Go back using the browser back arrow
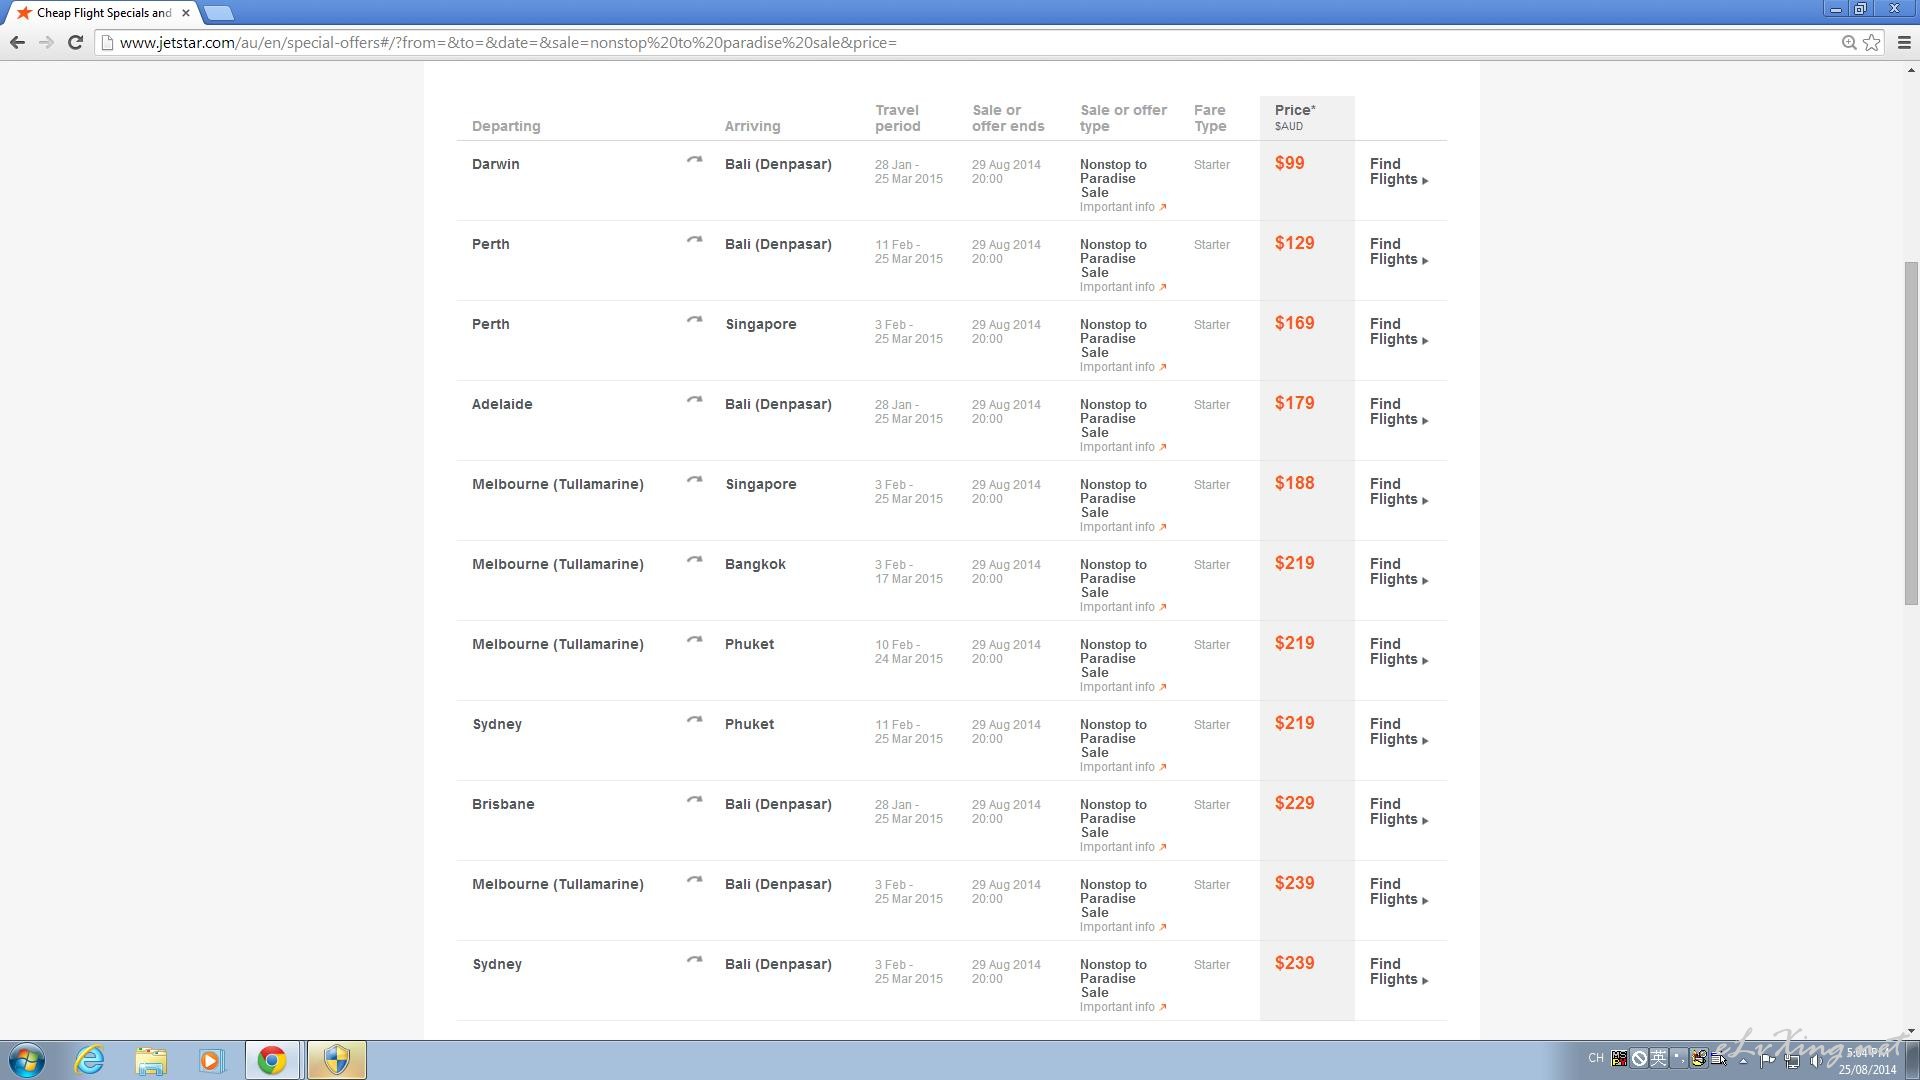 (x=17, y=42)
